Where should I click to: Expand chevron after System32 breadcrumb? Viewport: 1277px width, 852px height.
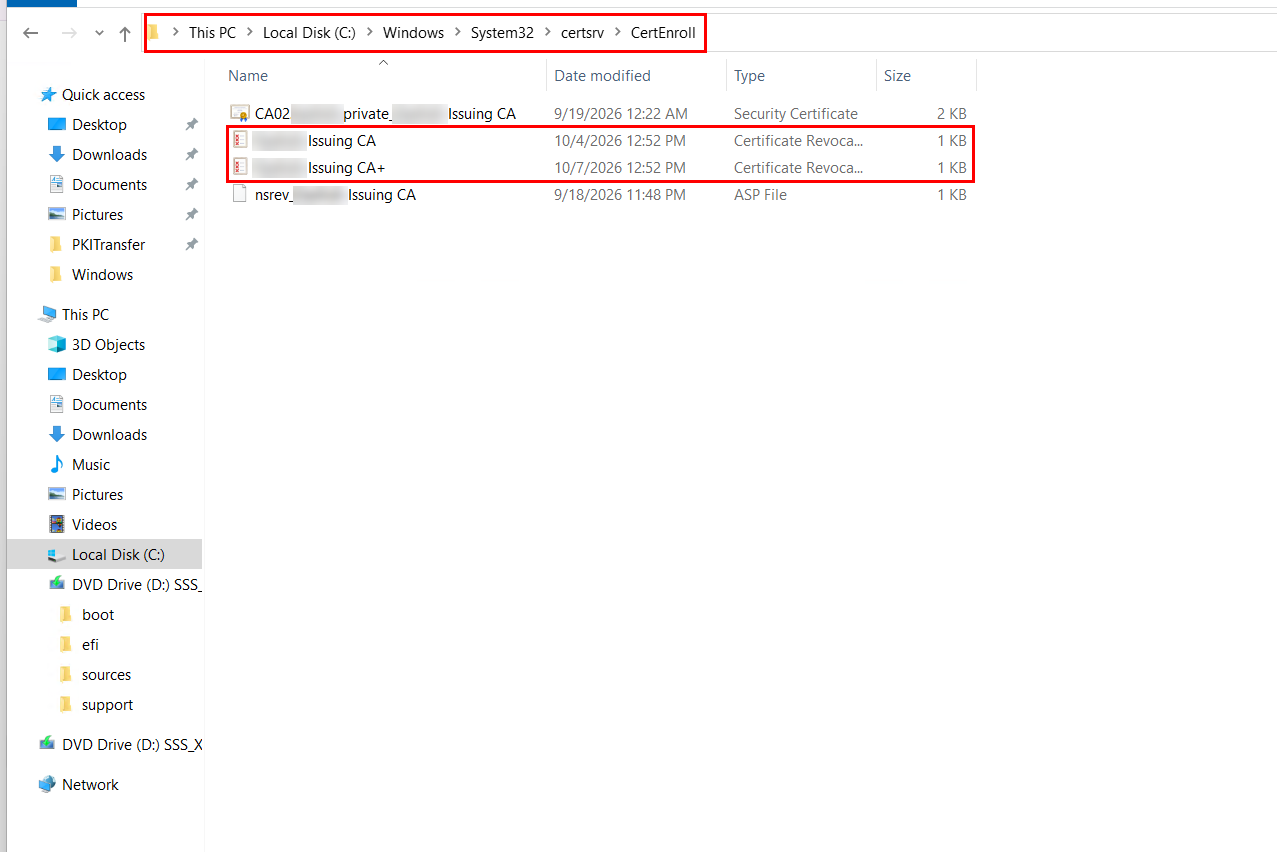click(548, 32)
